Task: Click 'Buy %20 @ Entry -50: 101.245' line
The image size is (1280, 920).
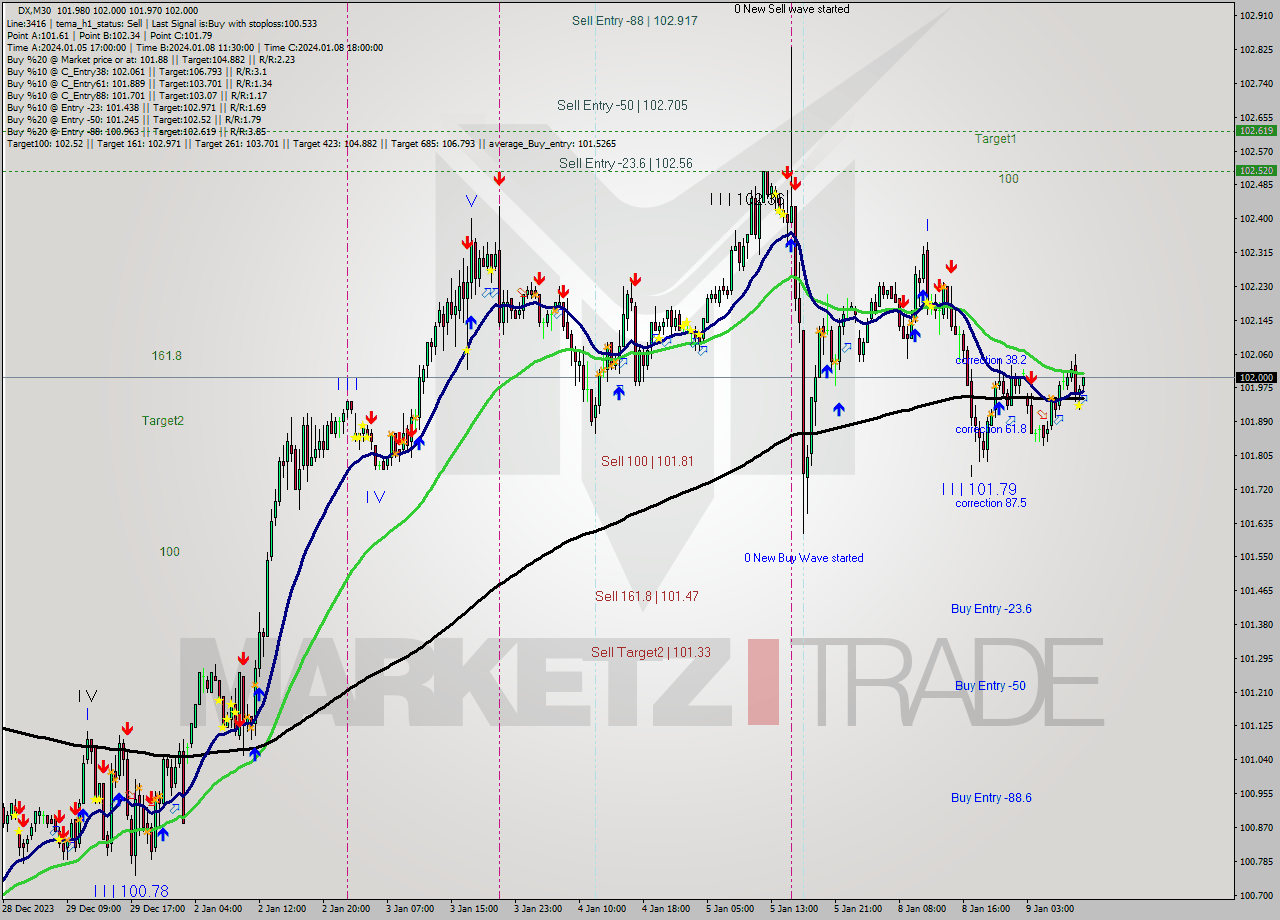Action: pos(133,119)
